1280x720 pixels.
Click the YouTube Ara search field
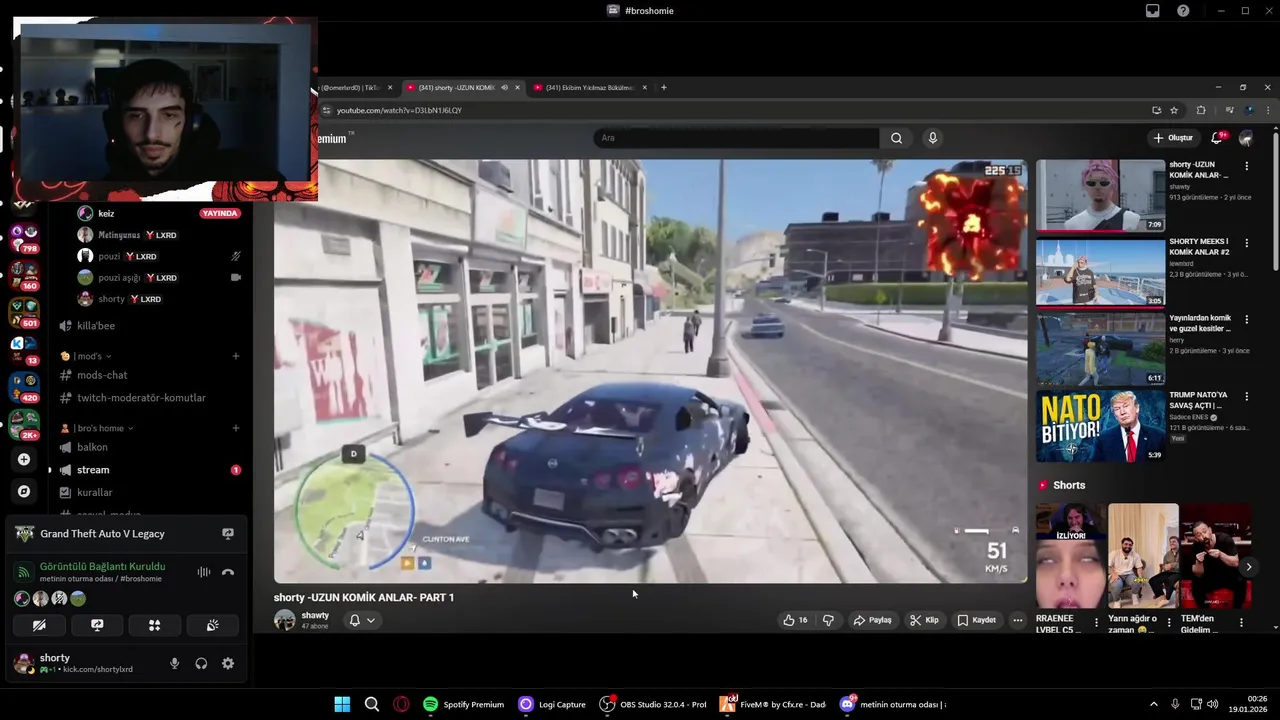pos(737,138)
